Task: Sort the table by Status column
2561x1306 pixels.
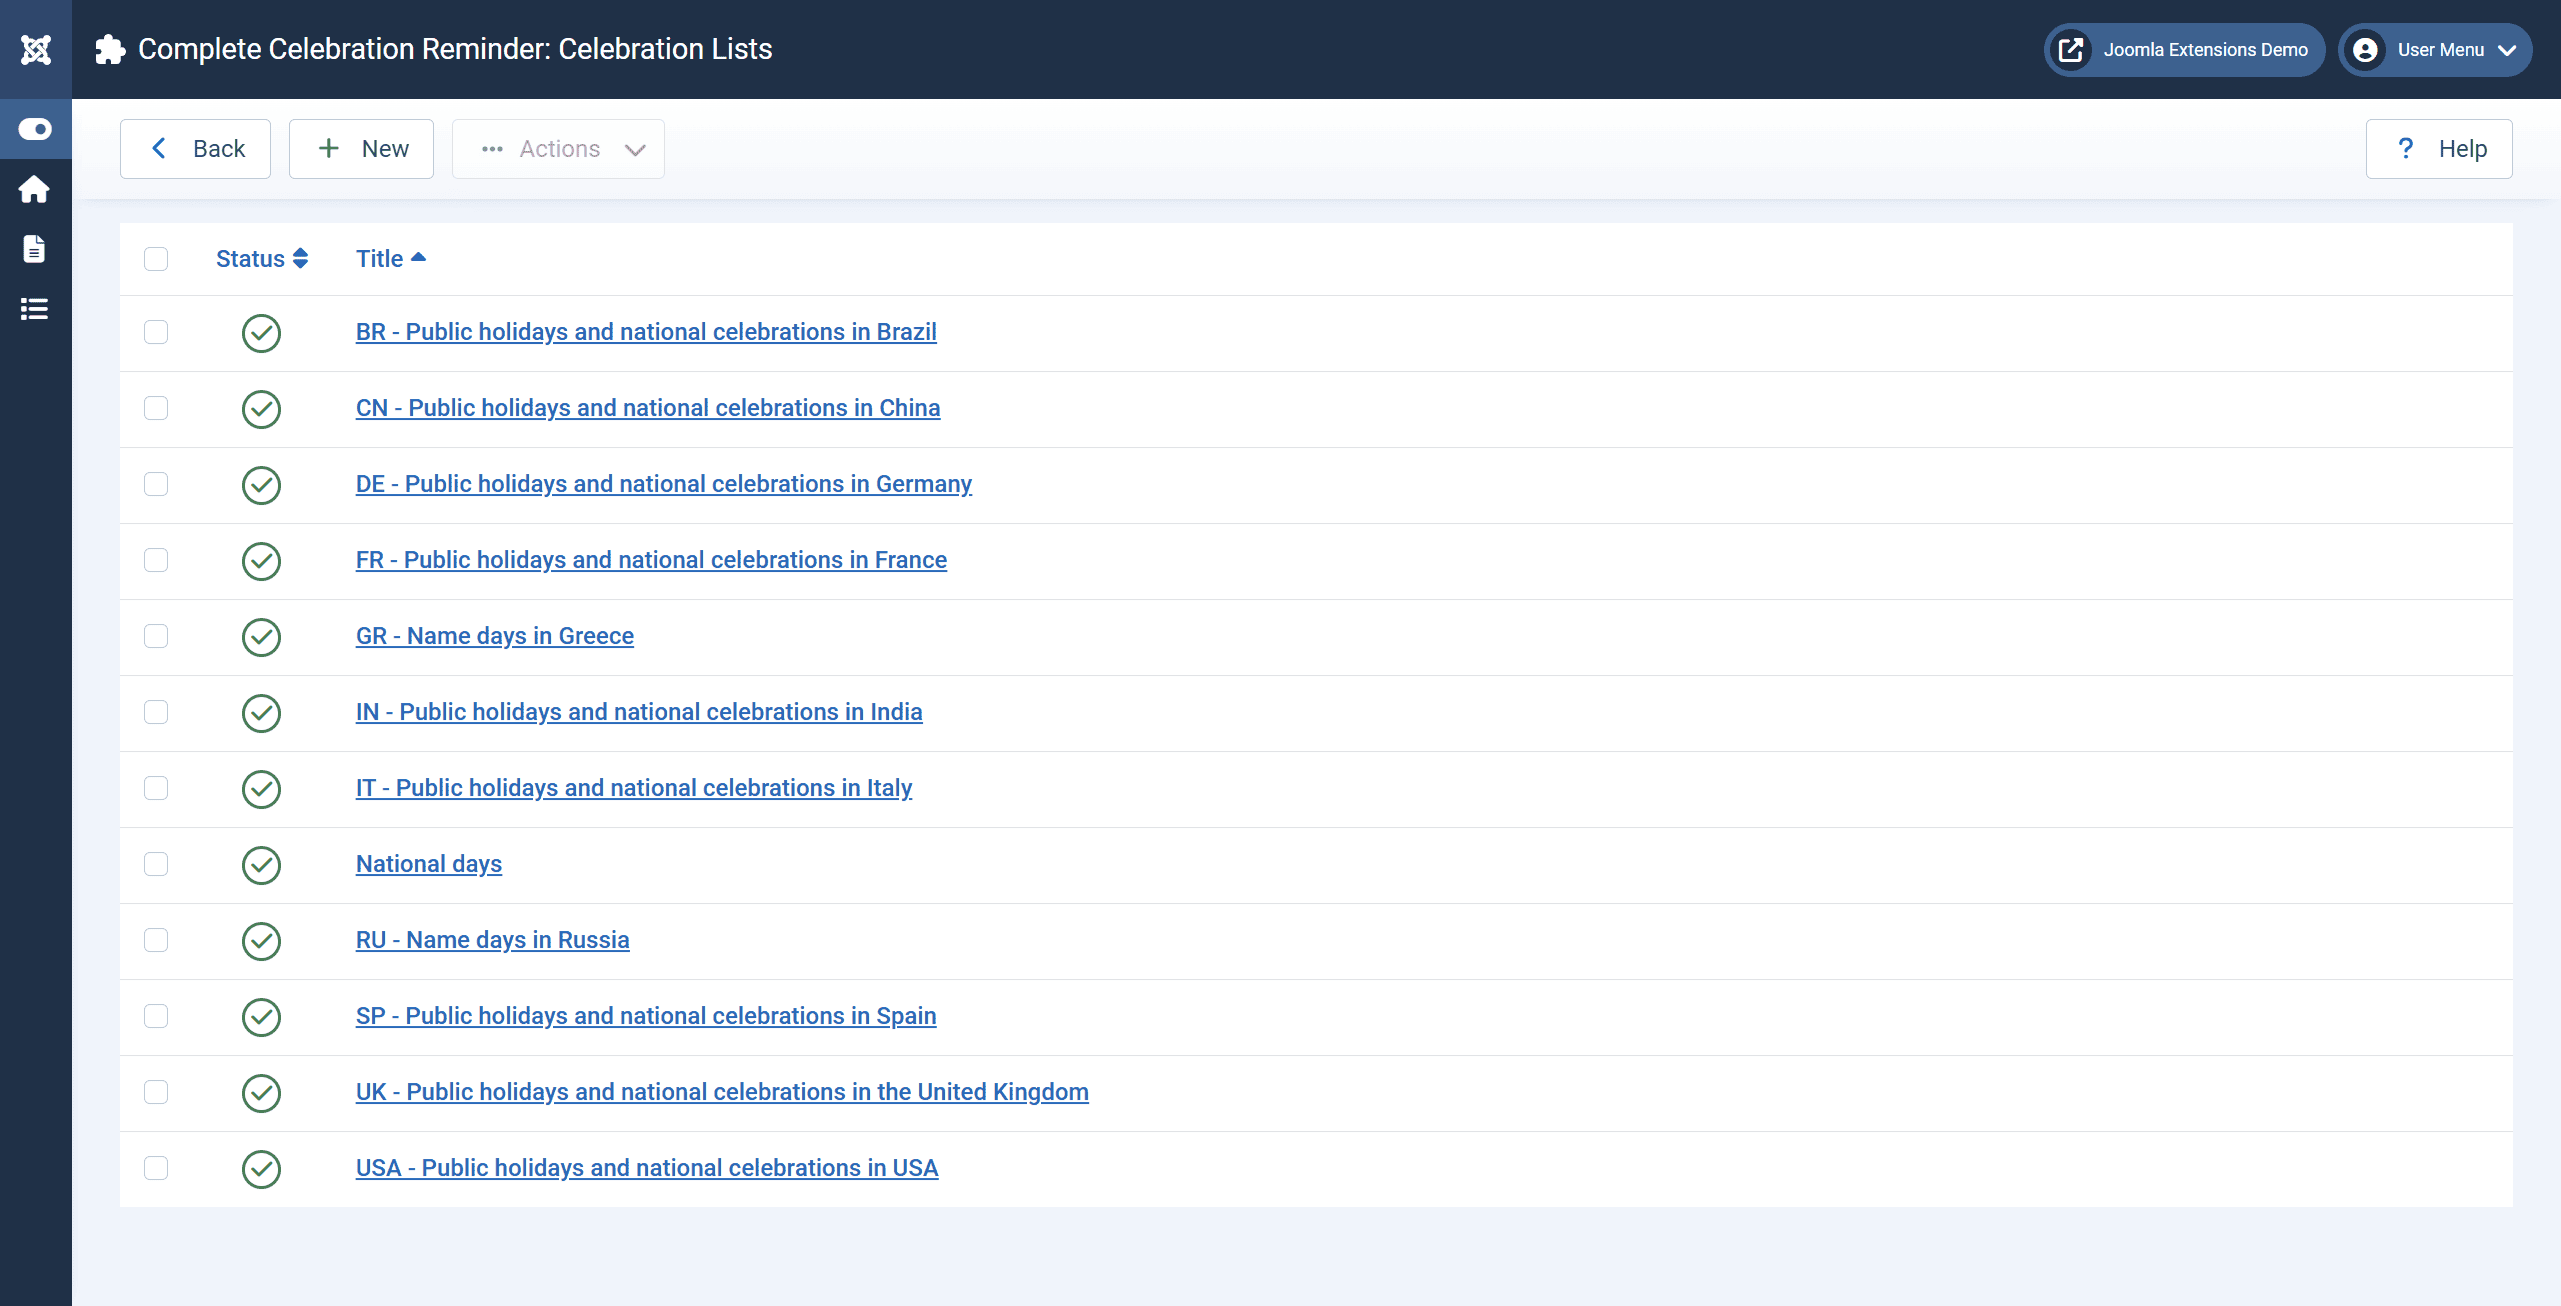Action: pyautogui.click(x=262, y=259)
